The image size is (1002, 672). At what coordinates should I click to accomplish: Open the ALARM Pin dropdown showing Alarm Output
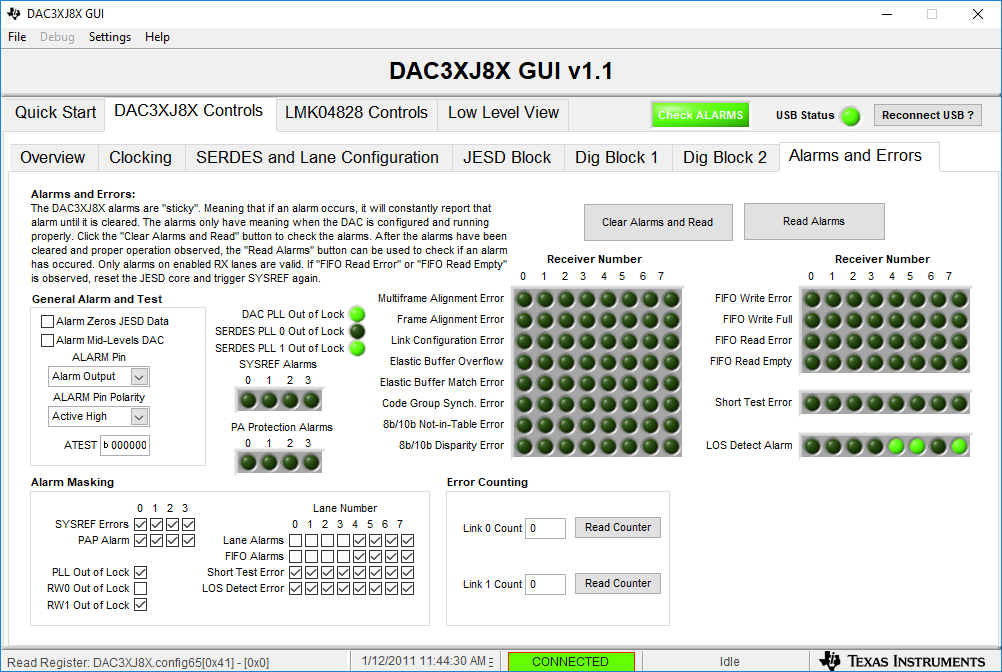(x=99, y=377)
